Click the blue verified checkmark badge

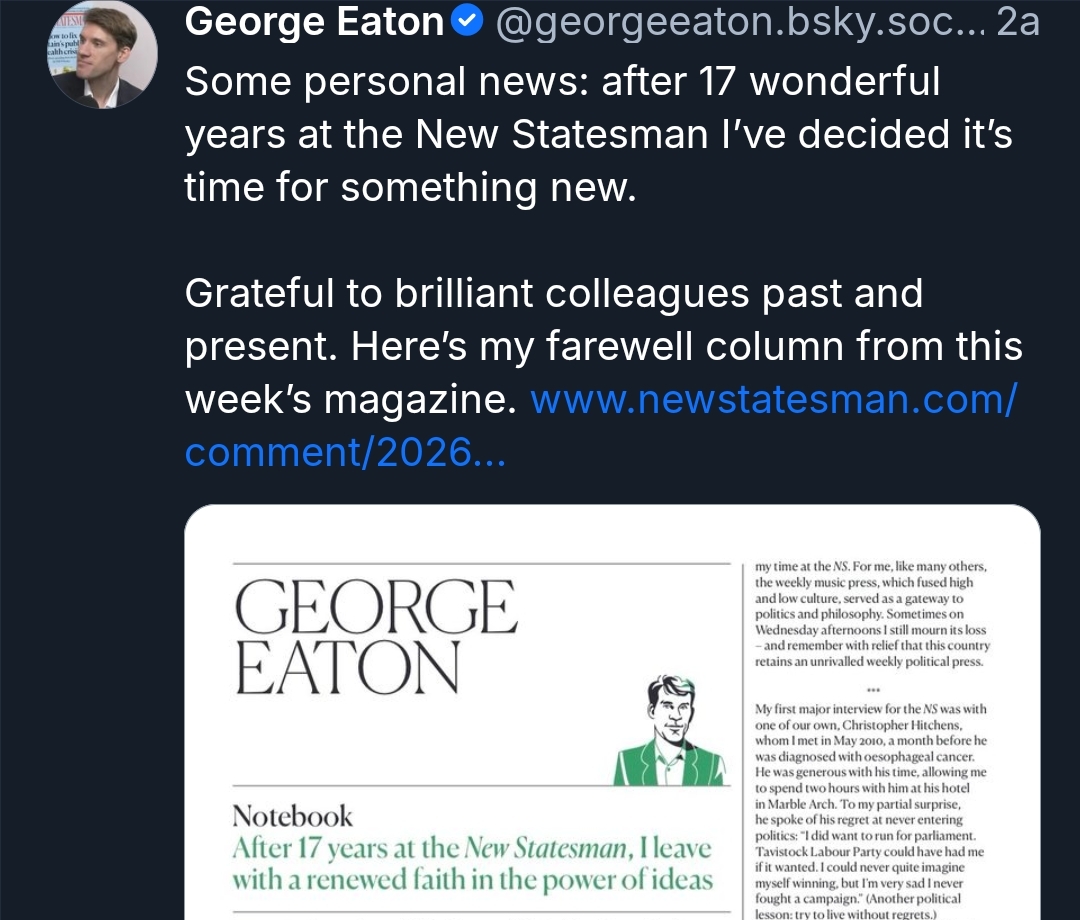tap(468, 21)
